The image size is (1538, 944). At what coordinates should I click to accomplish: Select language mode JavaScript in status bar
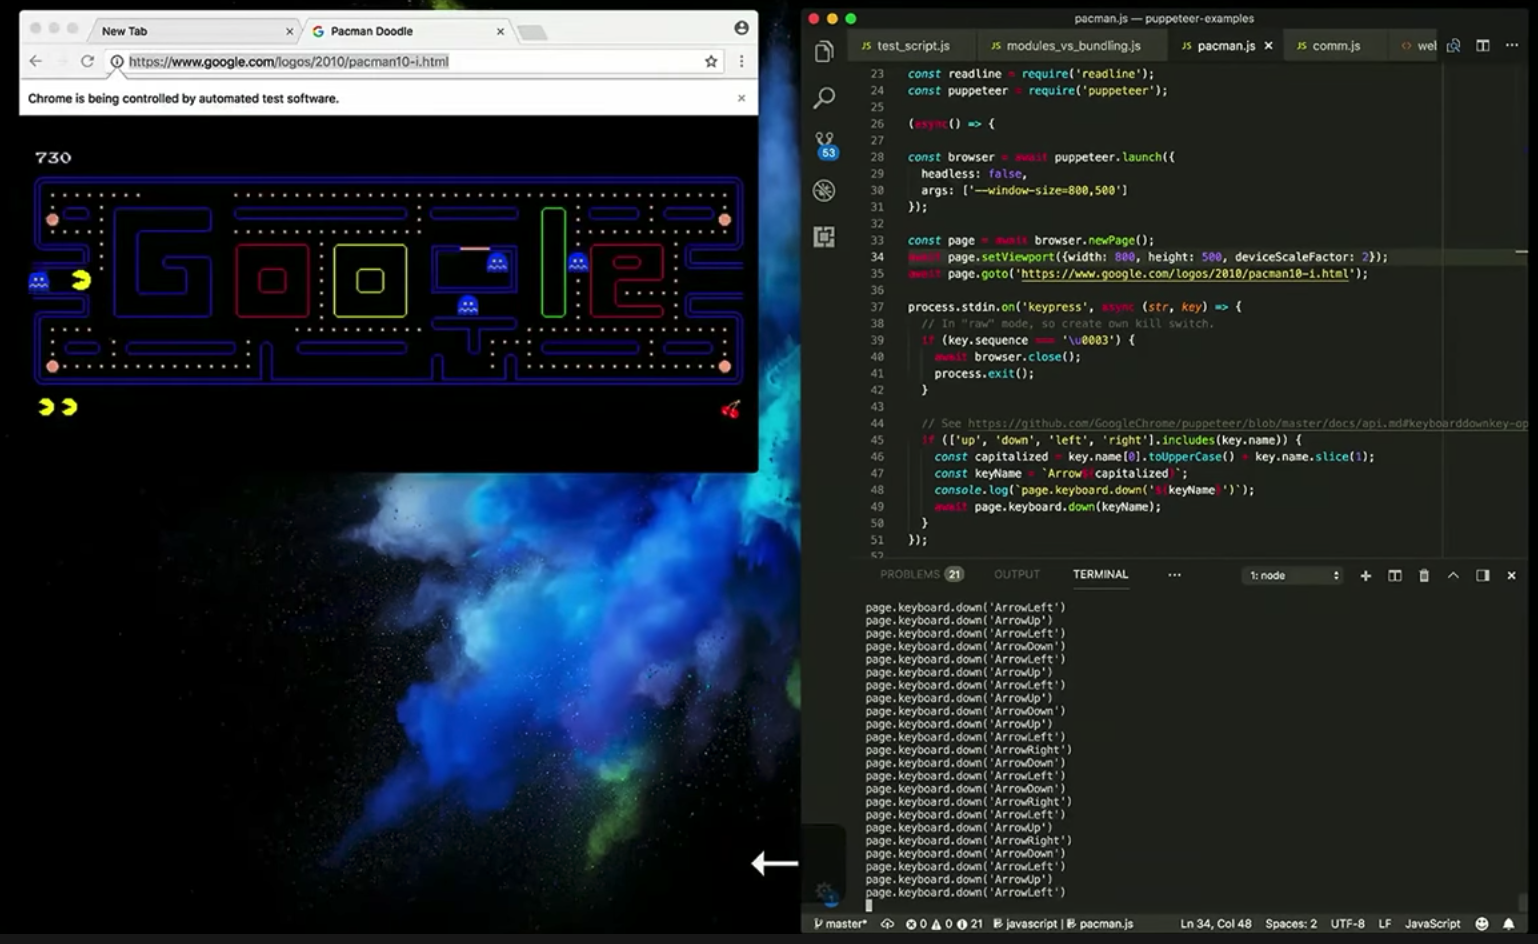click(x=1432, y=924)
